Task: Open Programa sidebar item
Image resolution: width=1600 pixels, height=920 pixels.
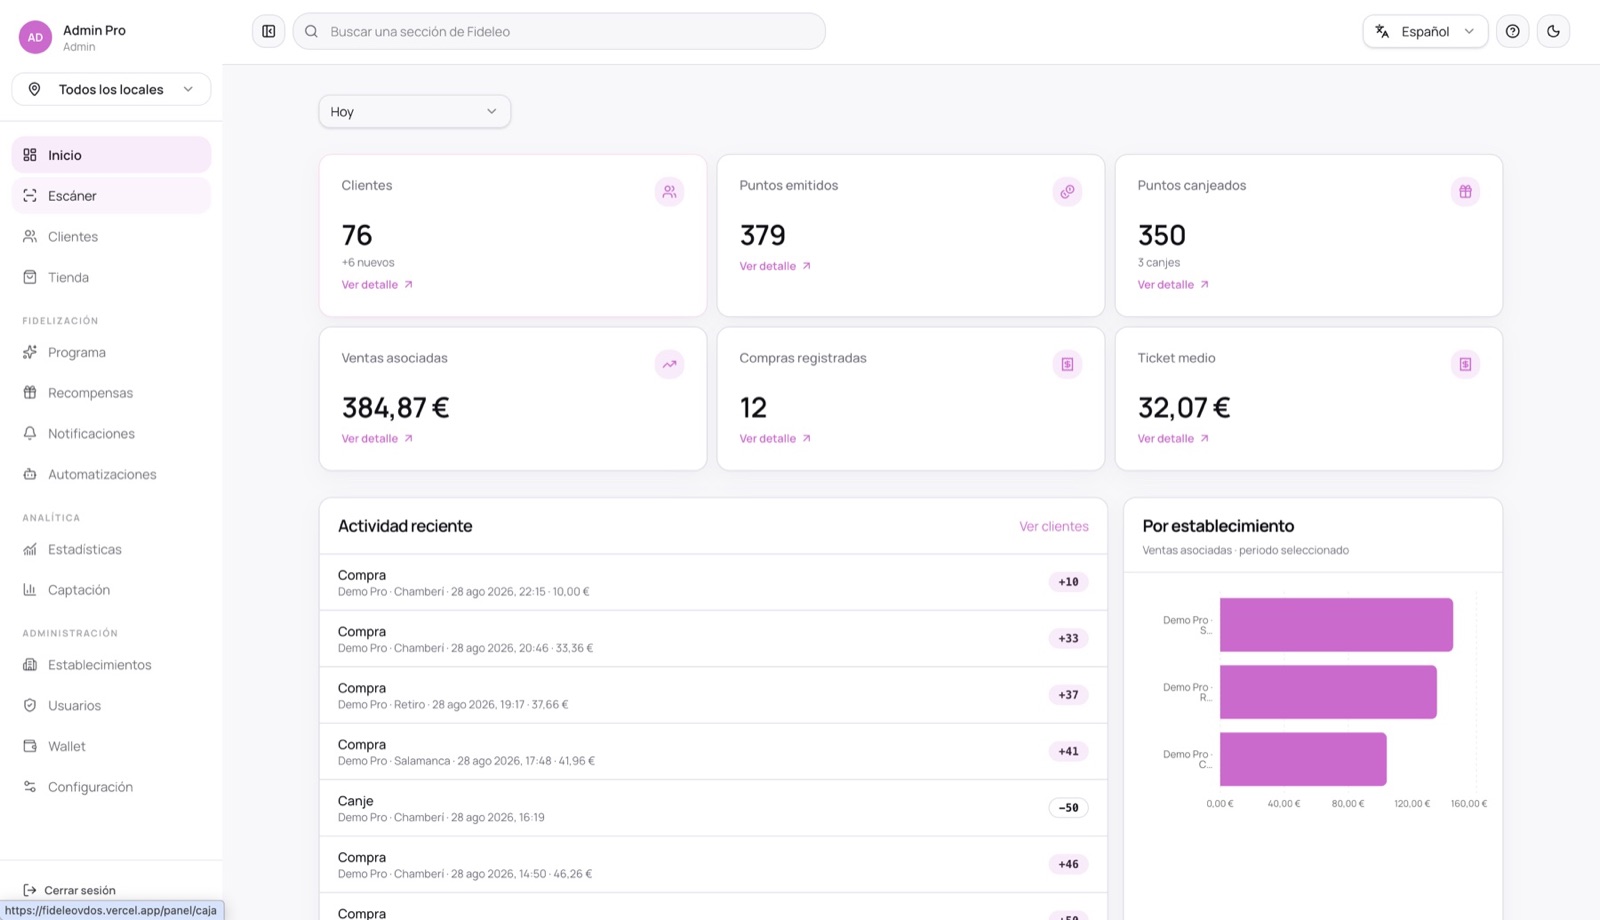Action: pyautogui.click(x=111, y=352)
